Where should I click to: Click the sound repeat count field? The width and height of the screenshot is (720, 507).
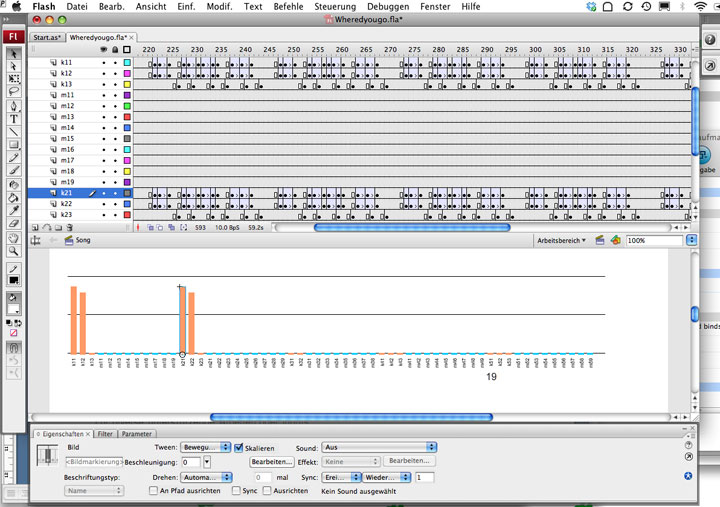click(425, 478)
